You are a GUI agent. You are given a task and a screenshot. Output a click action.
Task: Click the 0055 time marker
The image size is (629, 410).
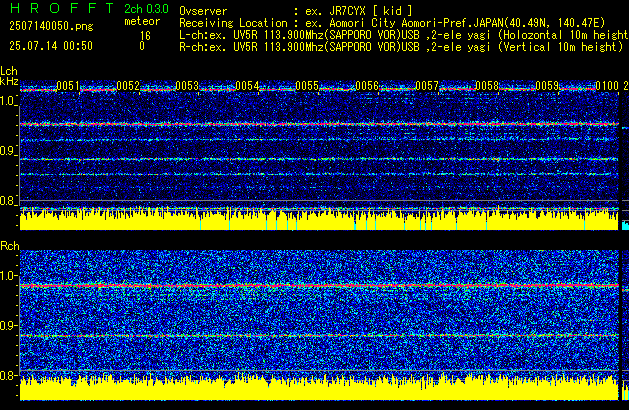coord(307,86)
